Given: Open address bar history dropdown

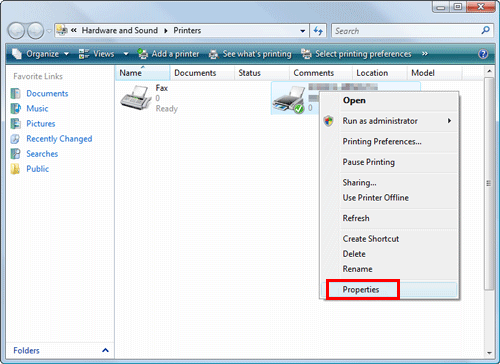Looking at the screenshot, I should [302, 31].
